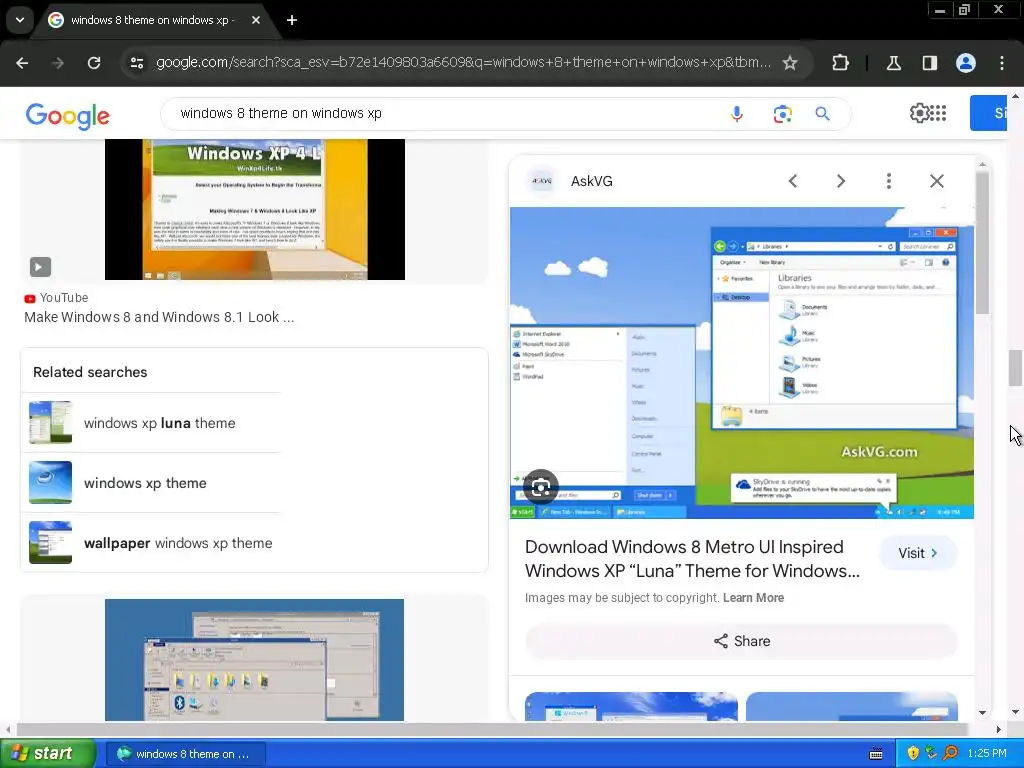Click the preview panel scrollbar thumb
Image resolution: width=1024 pixels, height=768 pixels.
[982, 243]
